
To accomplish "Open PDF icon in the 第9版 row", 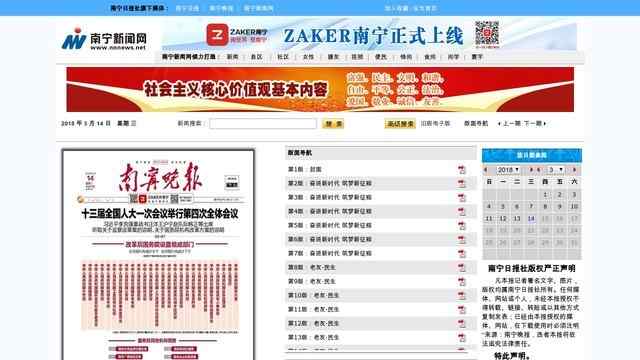I will tap(462, 282).
